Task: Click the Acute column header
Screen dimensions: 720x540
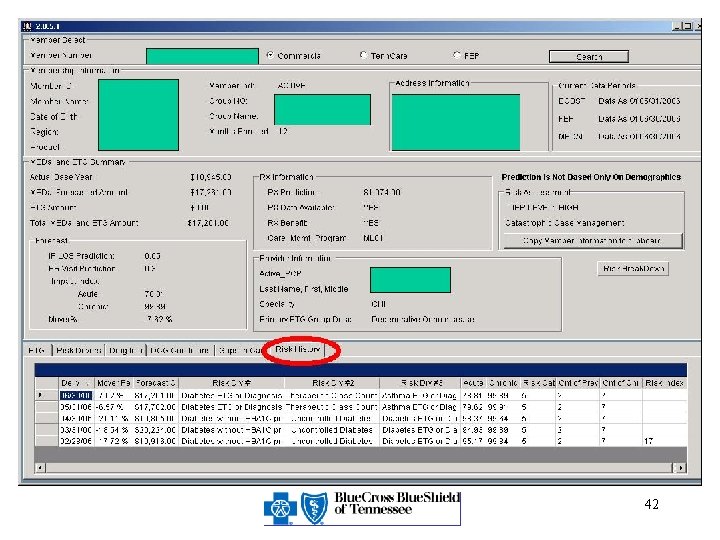Action: point(473,383)
